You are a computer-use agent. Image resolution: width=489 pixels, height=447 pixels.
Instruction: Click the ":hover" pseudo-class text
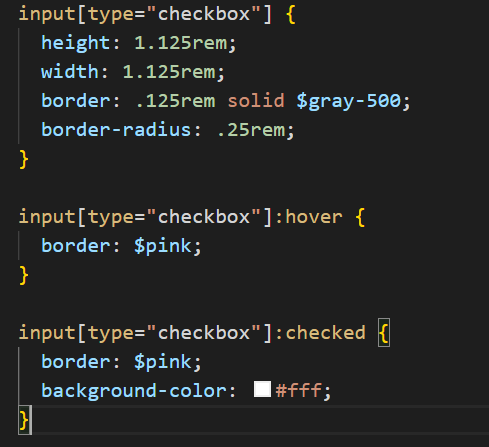click(x=309, y=217)
